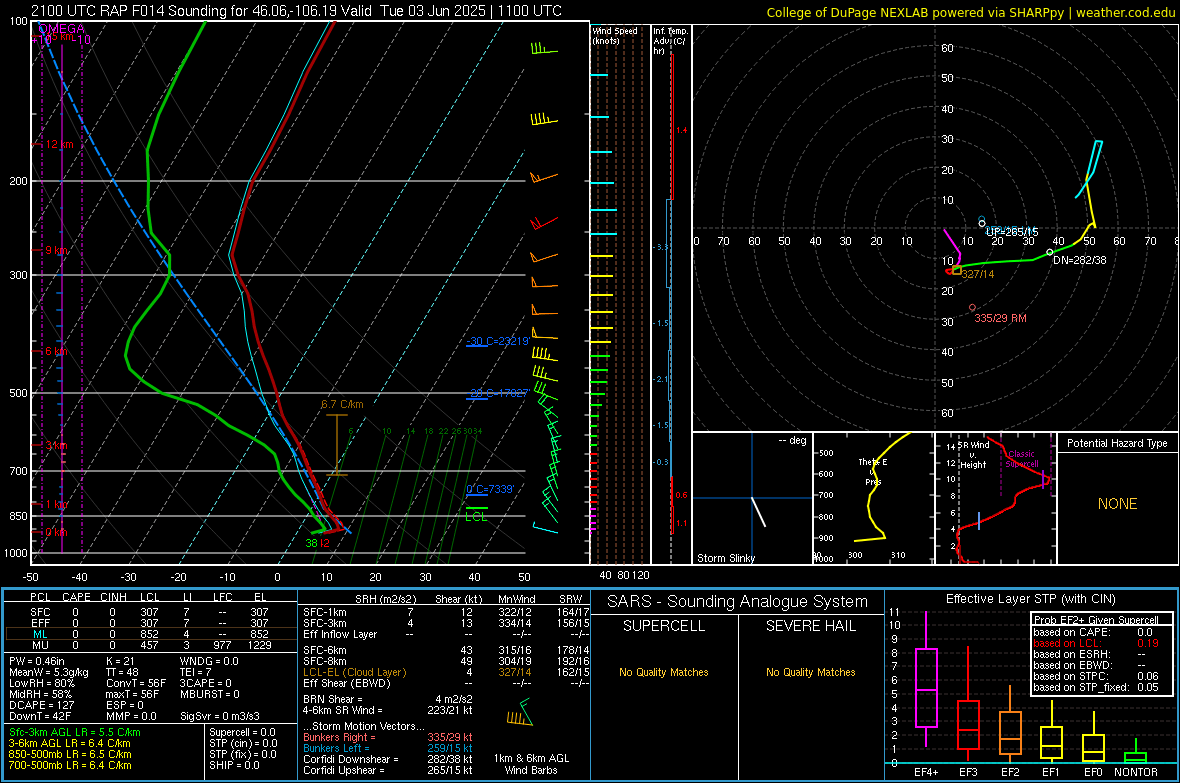Click 700-500mb LR = 6.4 C/km
The image size is (1180, 783).
(x=70, y=765)
